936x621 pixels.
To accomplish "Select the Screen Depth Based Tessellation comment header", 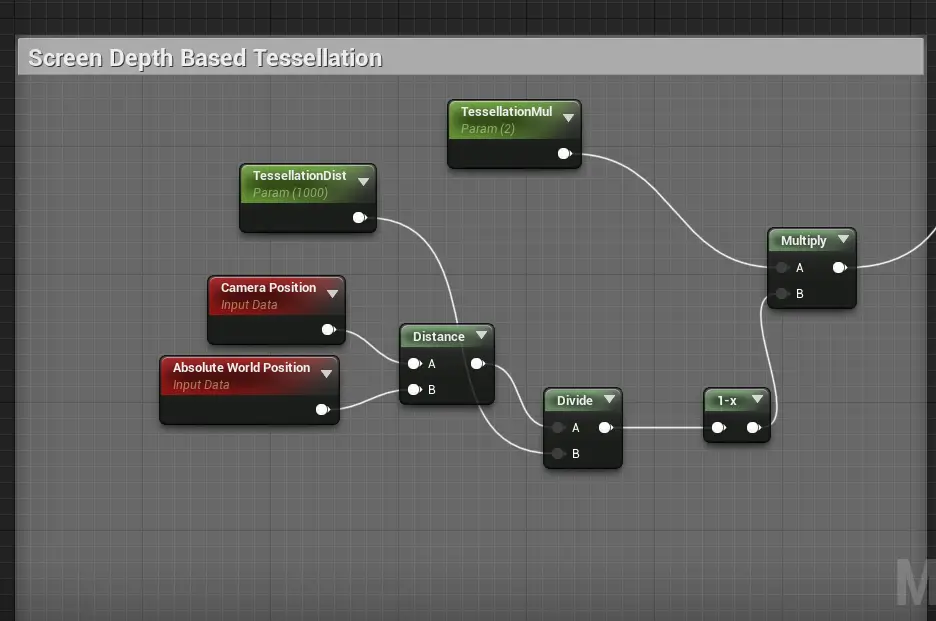I will [x=470, y=57].
